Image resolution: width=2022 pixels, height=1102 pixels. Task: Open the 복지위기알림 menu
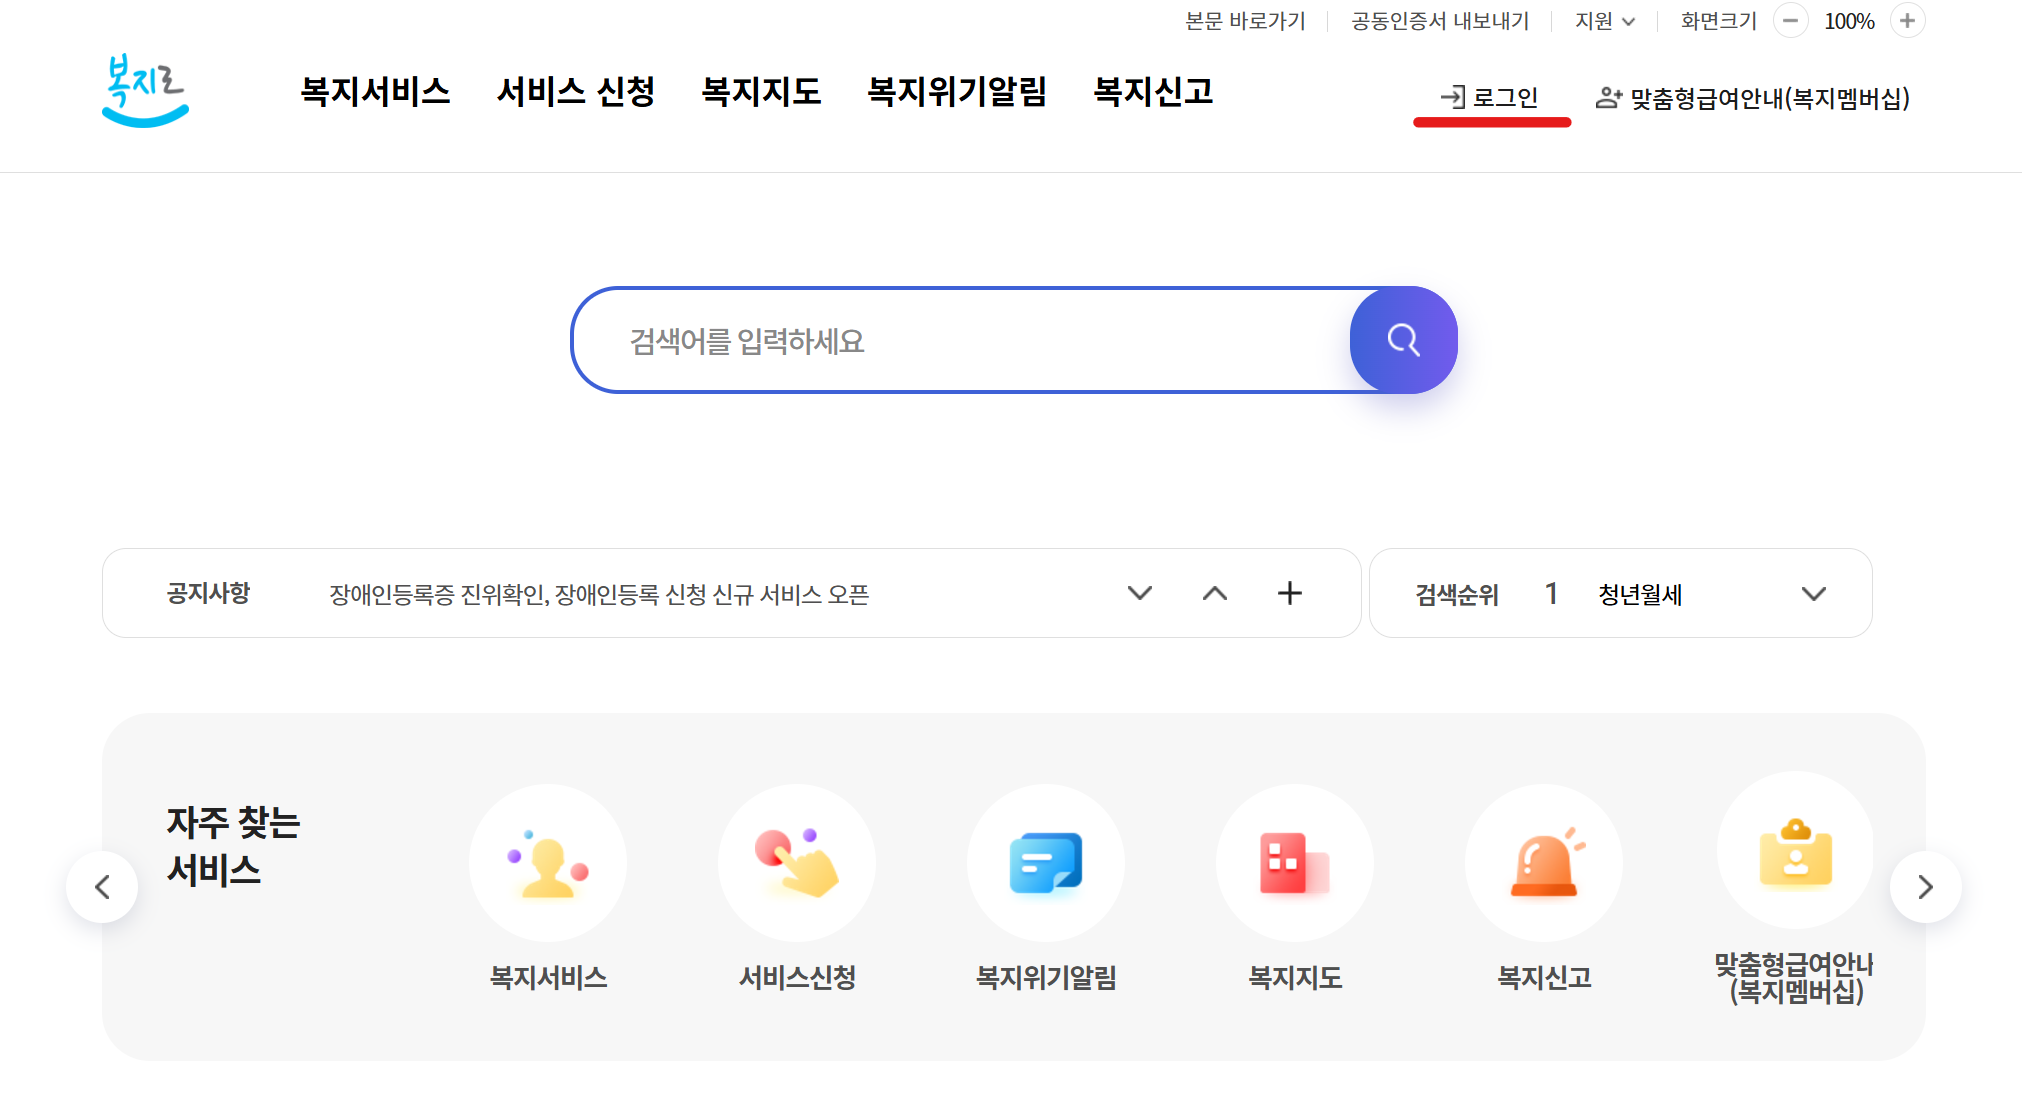click(x=958, y=92)
